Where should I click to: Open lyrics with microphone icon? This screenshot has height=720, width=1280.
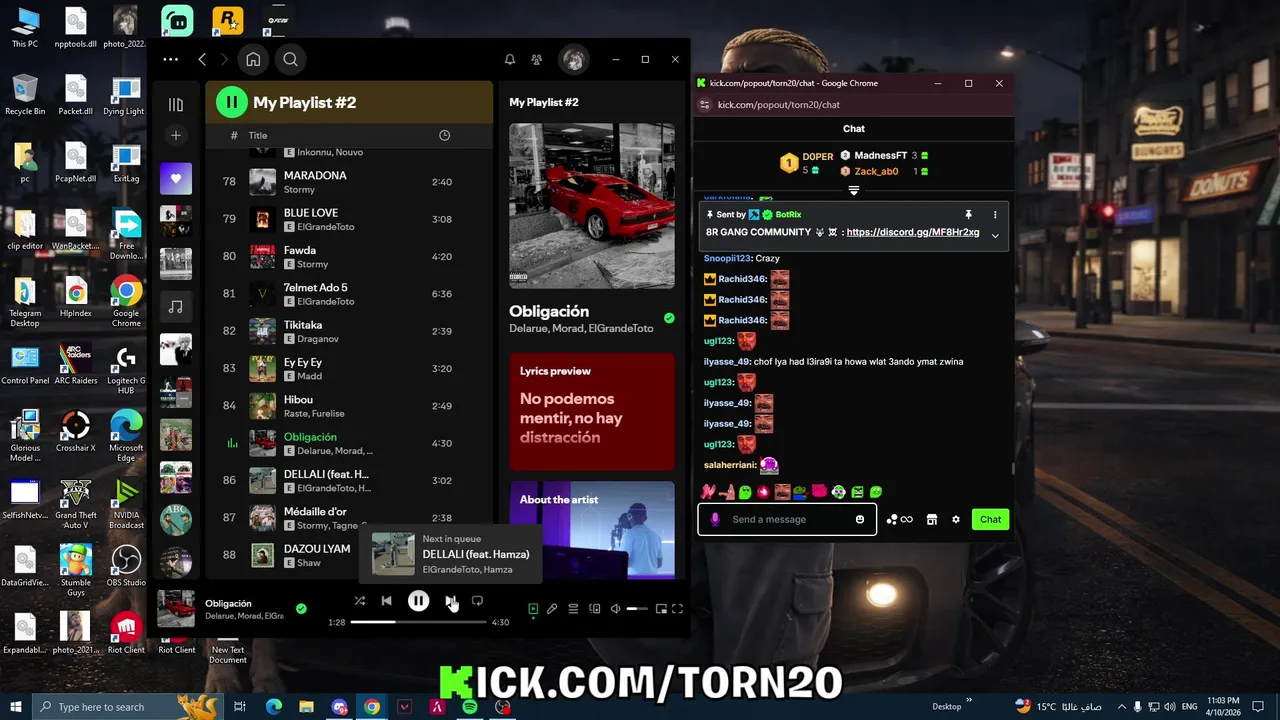pyautogui.click(x=552, y=609)
